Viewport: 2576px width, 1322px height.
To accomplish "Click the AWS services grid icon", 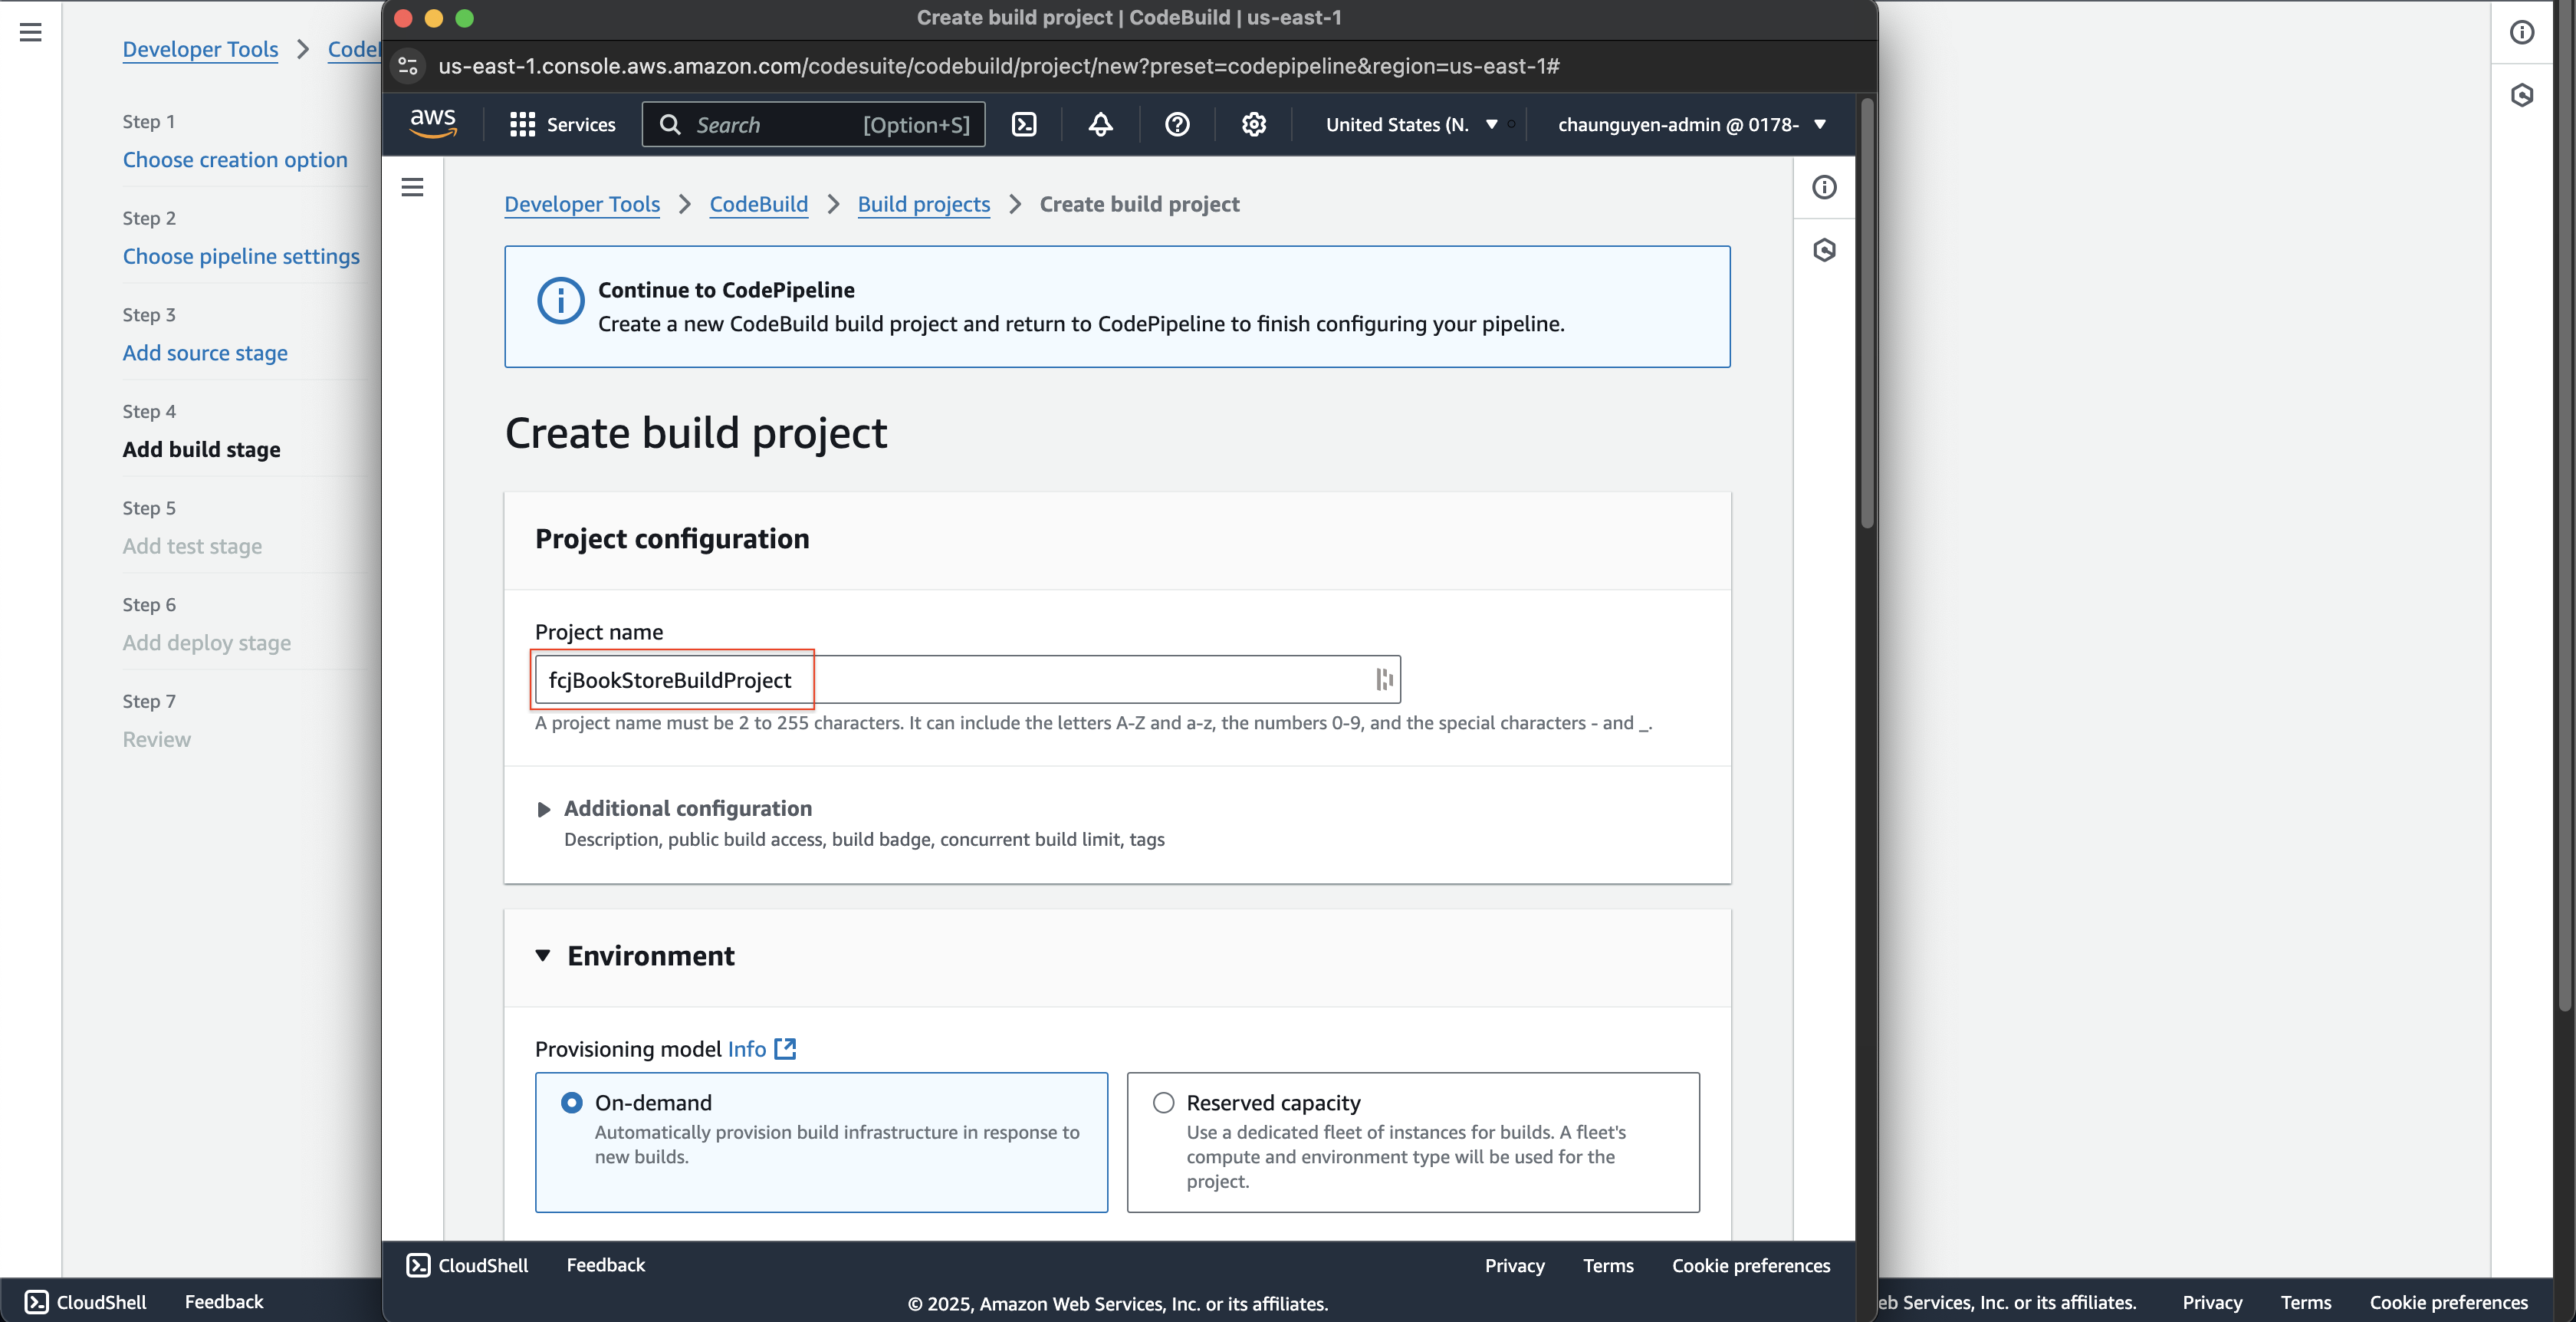I will [x=521, y=123].
